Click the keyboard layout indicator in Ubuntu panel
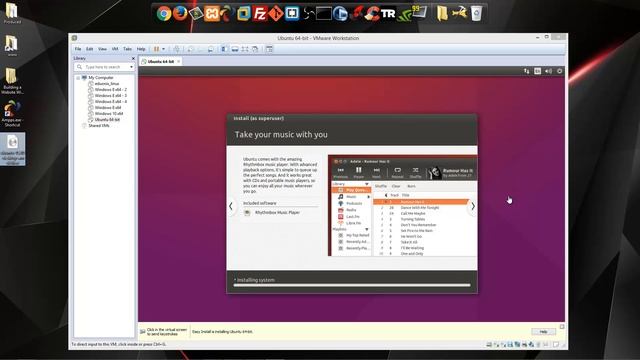This screenshot has width=640, height=360. pos(538,71)
